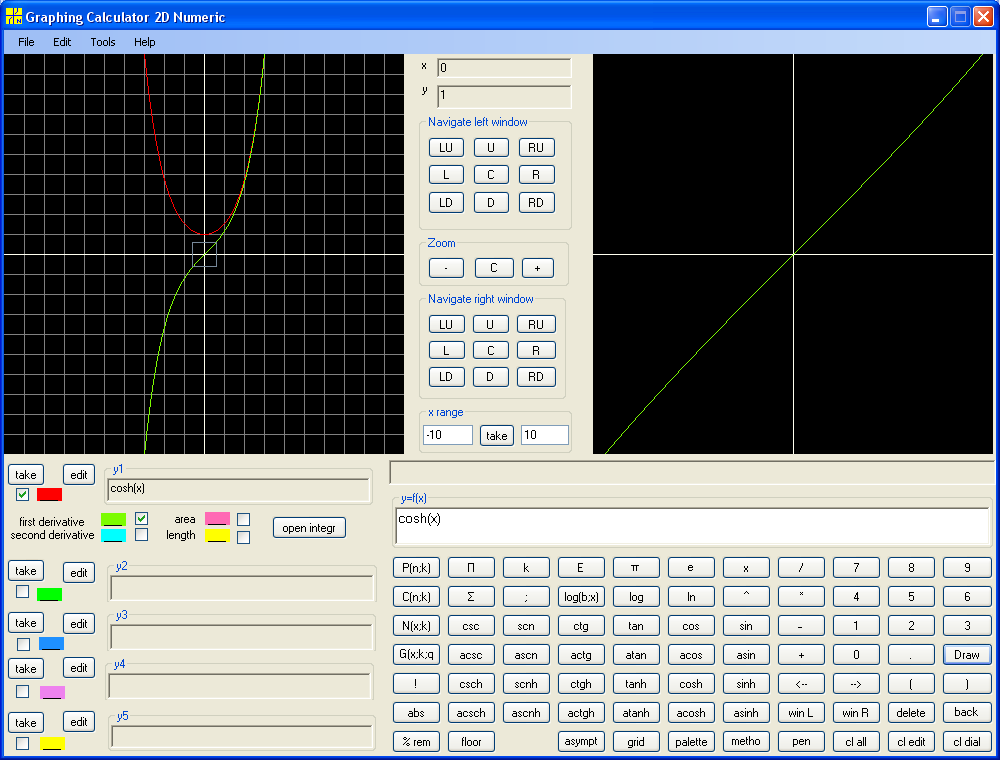
Task: Insert the Sigma summation key
Action: tap(471, 597)
